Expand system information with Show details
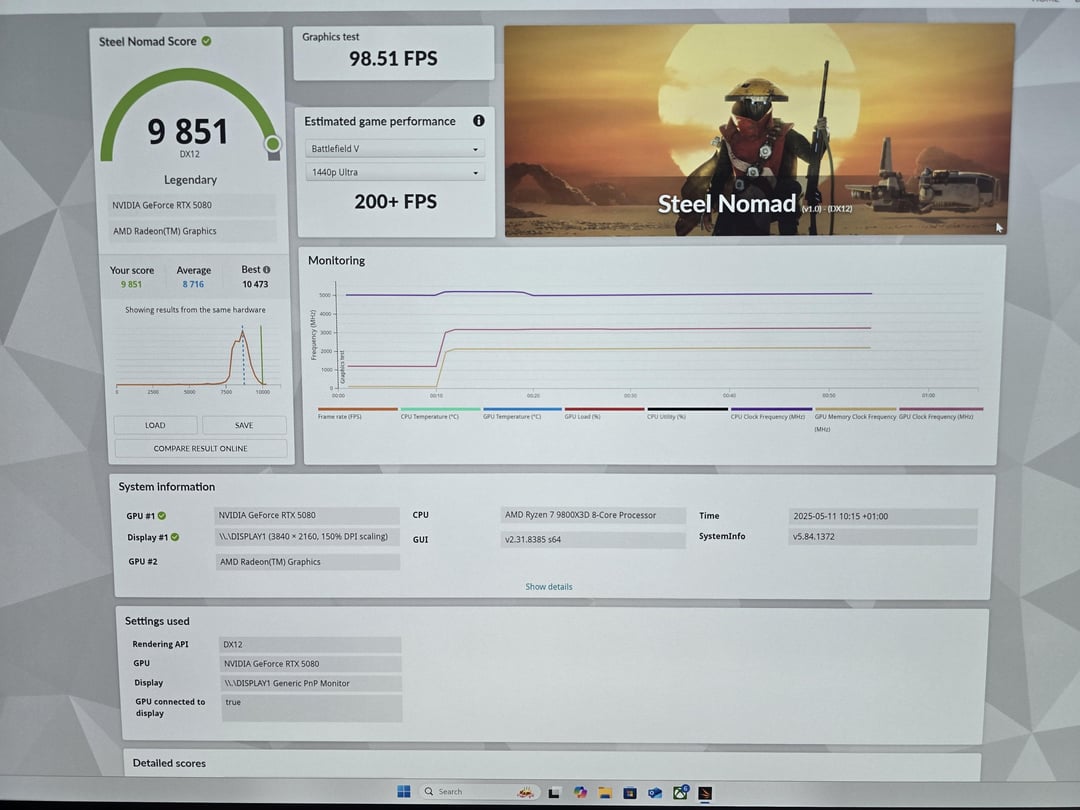 point(549,587)
